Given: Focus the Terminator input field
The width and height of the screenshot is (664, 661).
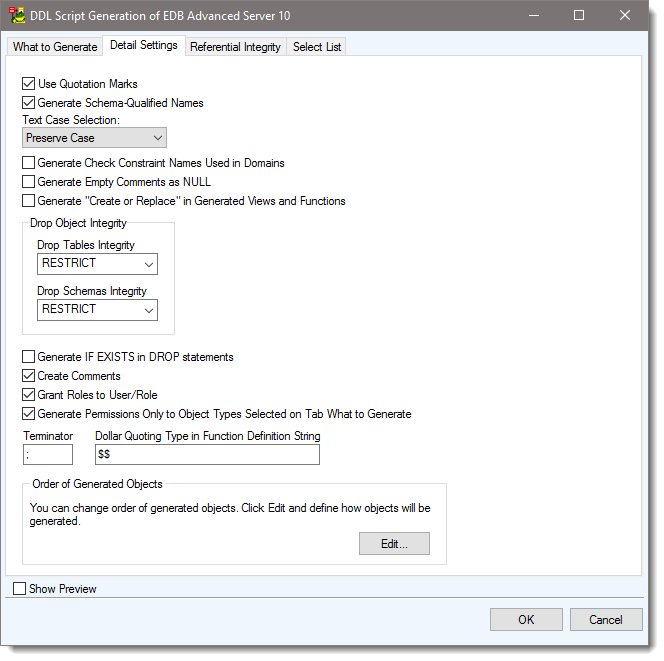Looking at the screenshot, I should pyautogui.click(x=48, y=454).
